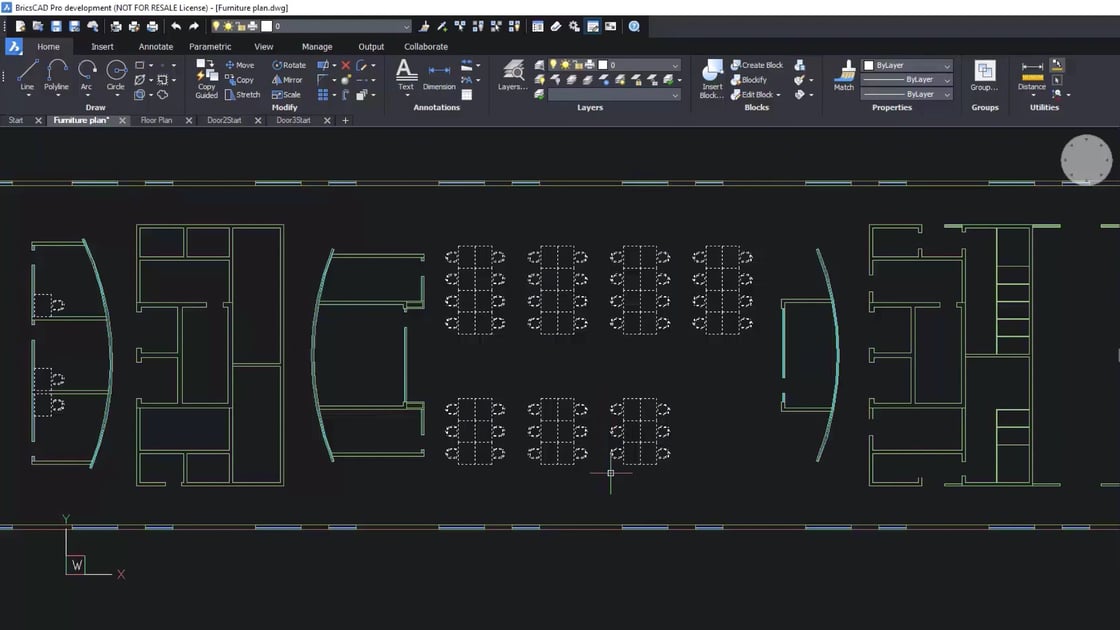The width and height of the screenshot is (1120, 630).
Task: Expand the Edit Block dropdown arrow
Action: point(778,94)
